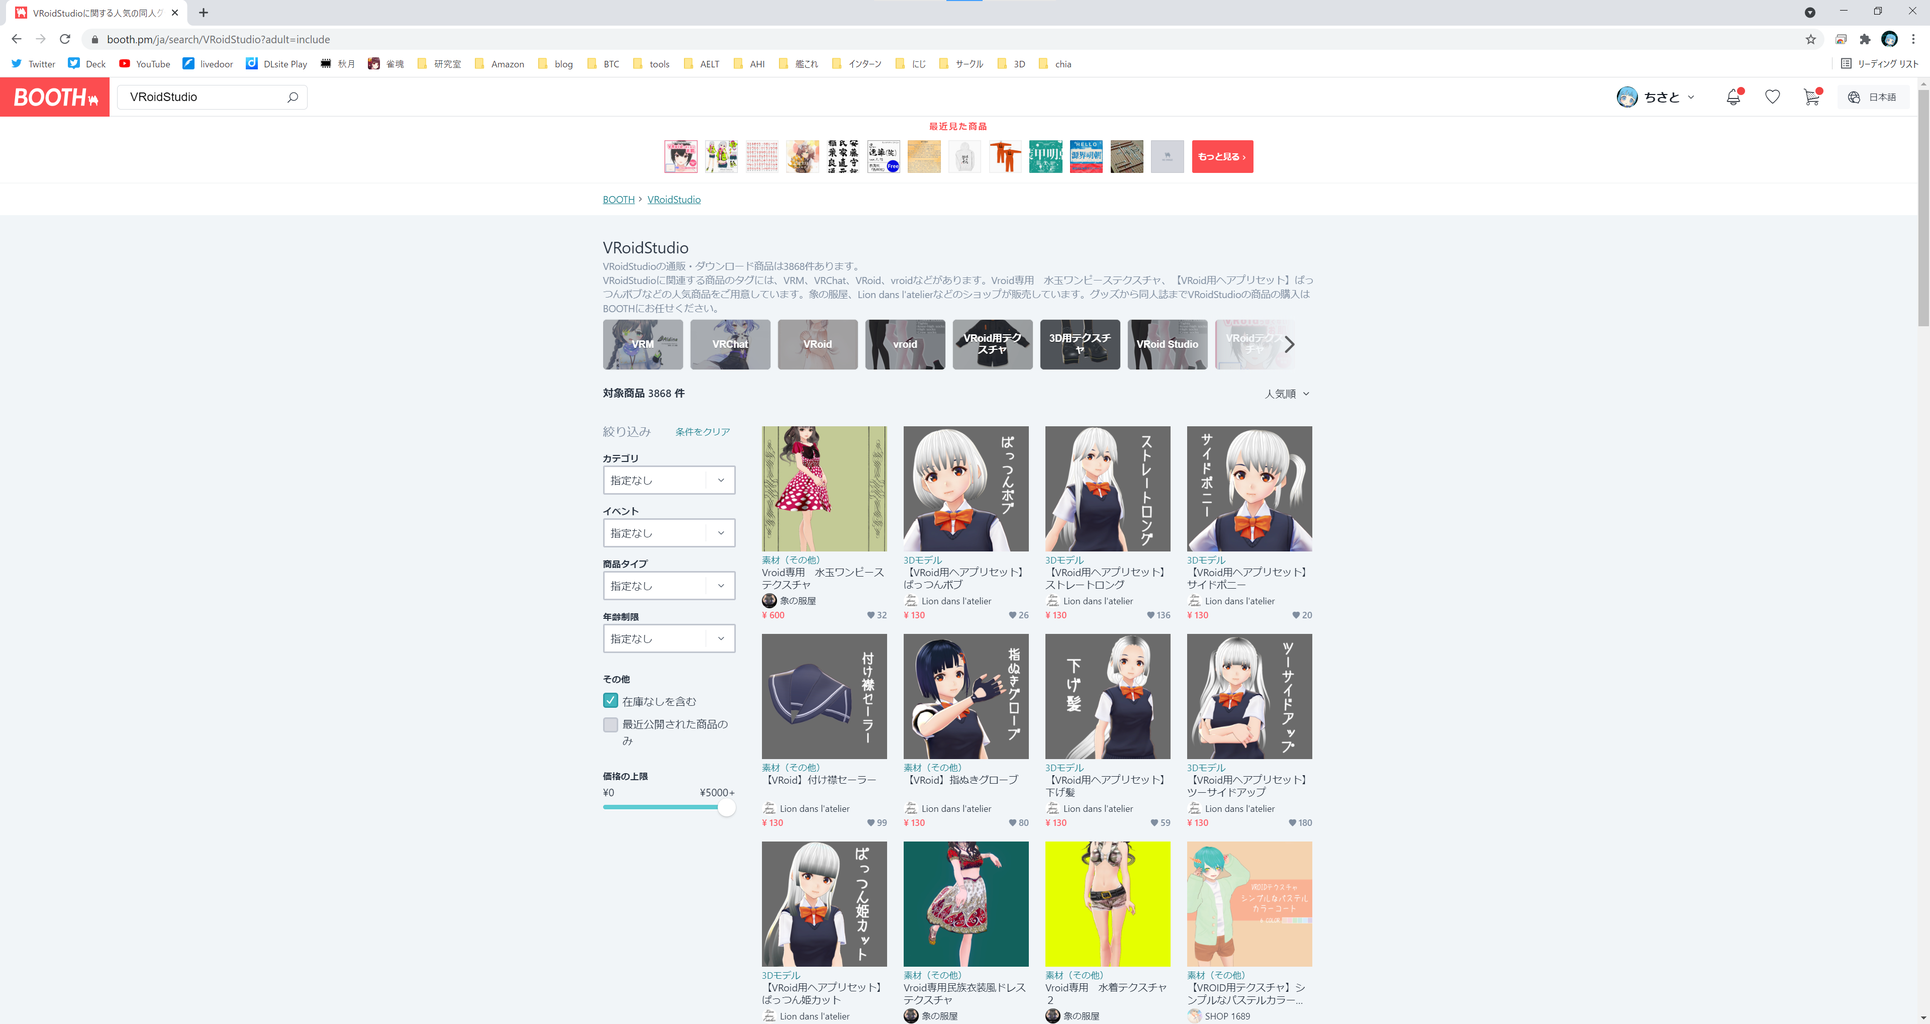1930x1024 pixels.
Task: Open the notifications bell
Action: coord(1733,97)
